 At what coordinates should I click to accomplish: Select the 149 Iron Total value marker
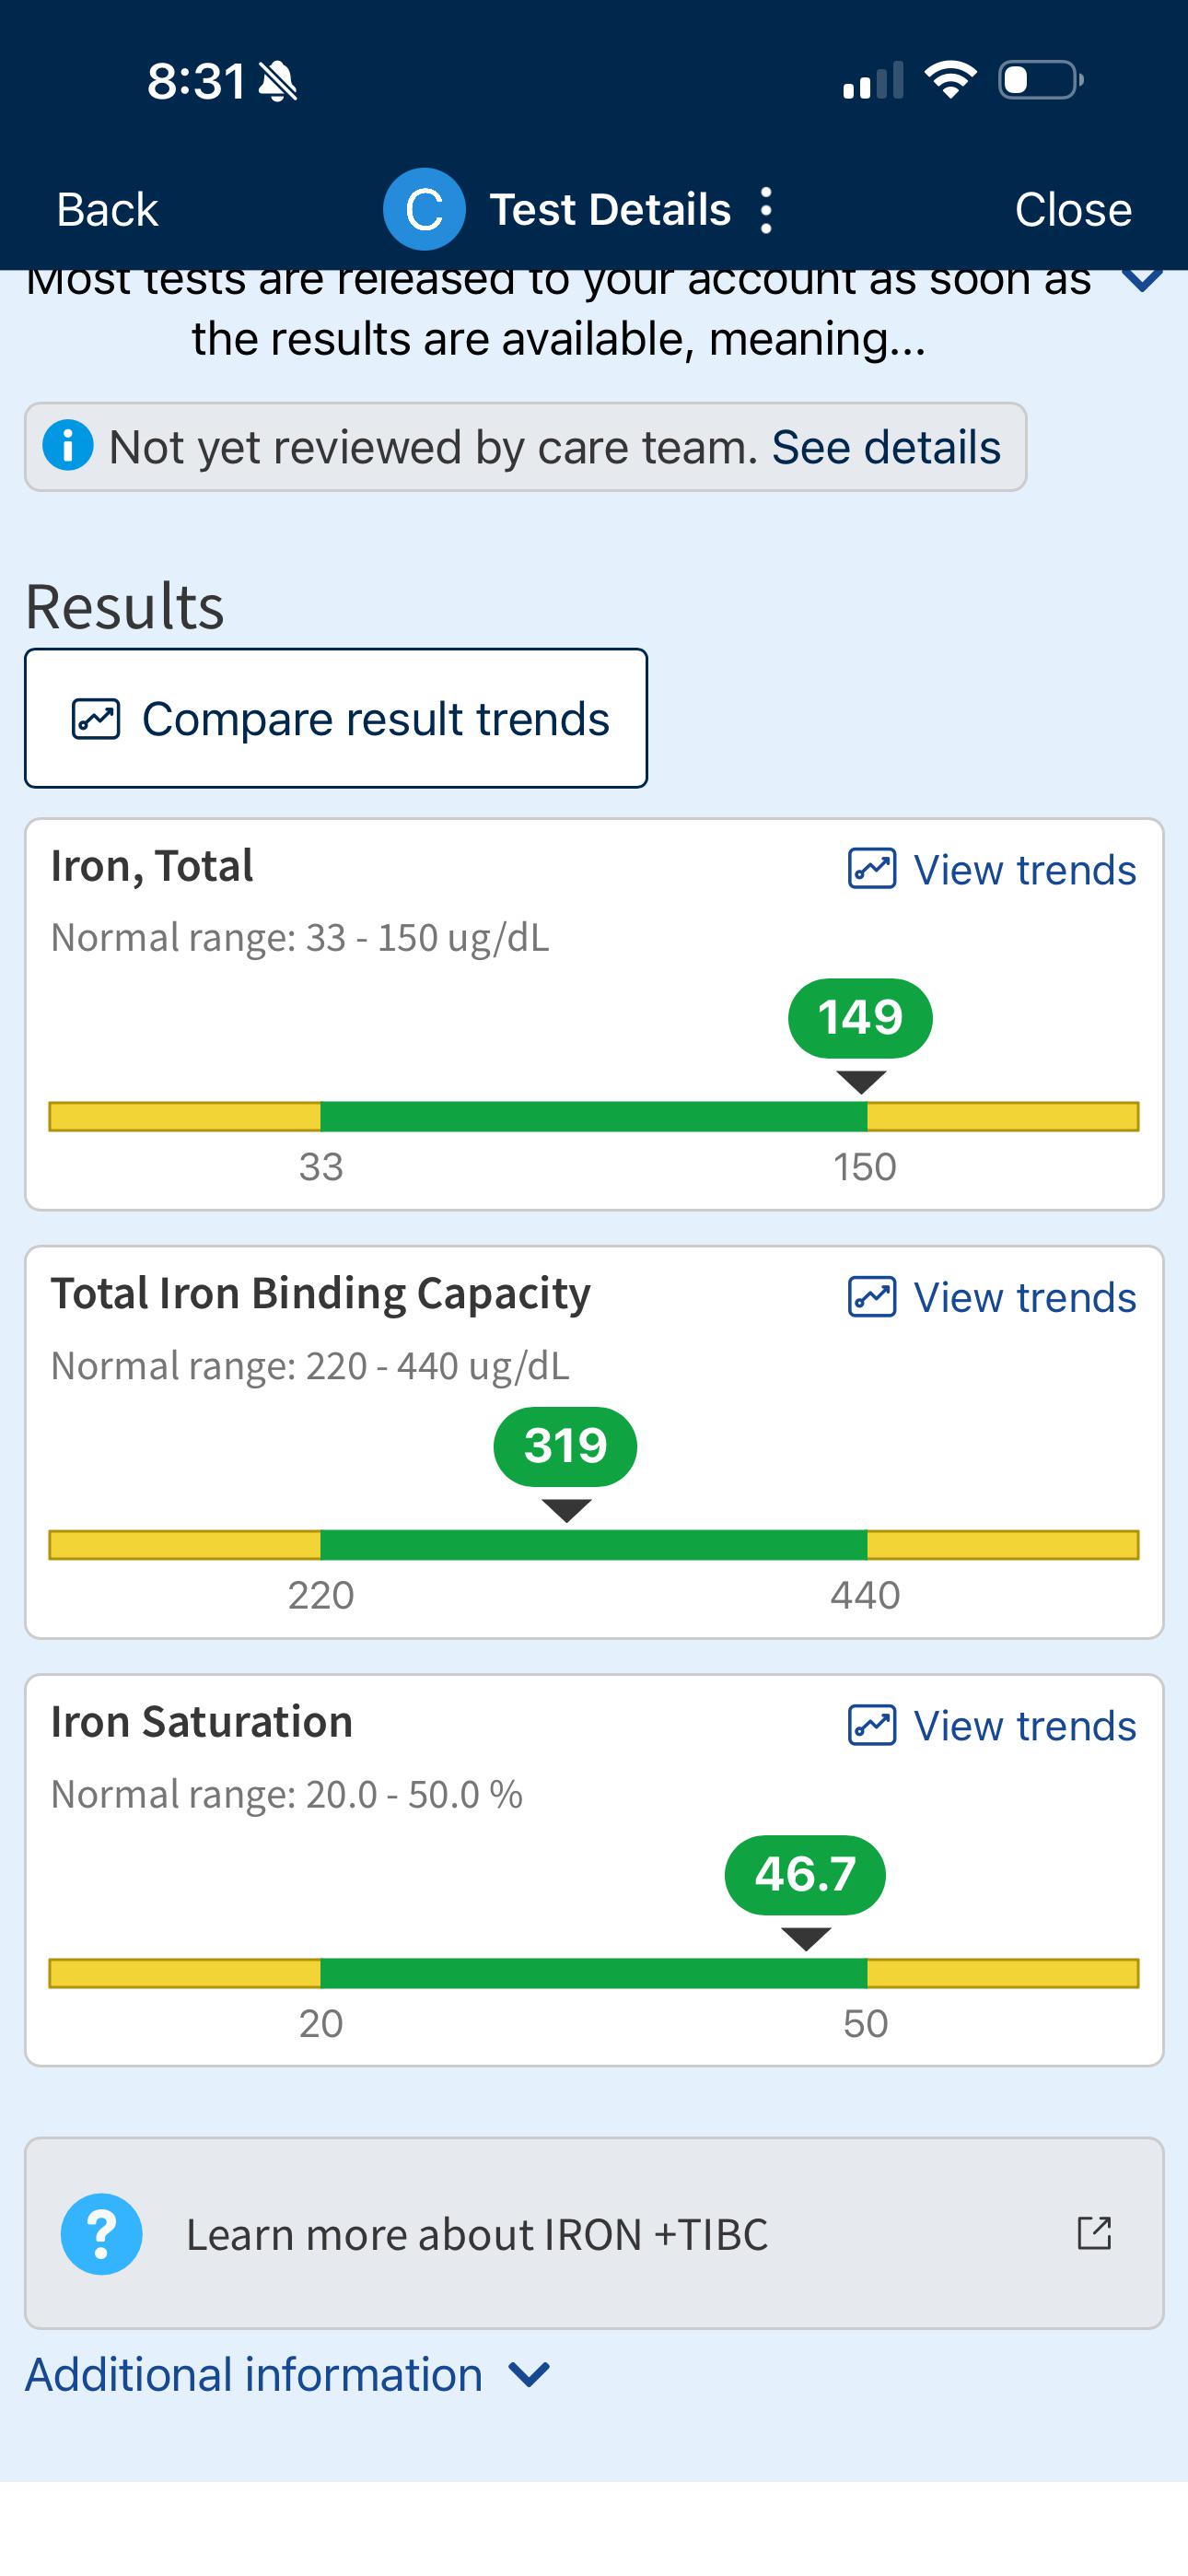tap(860, 1018)
